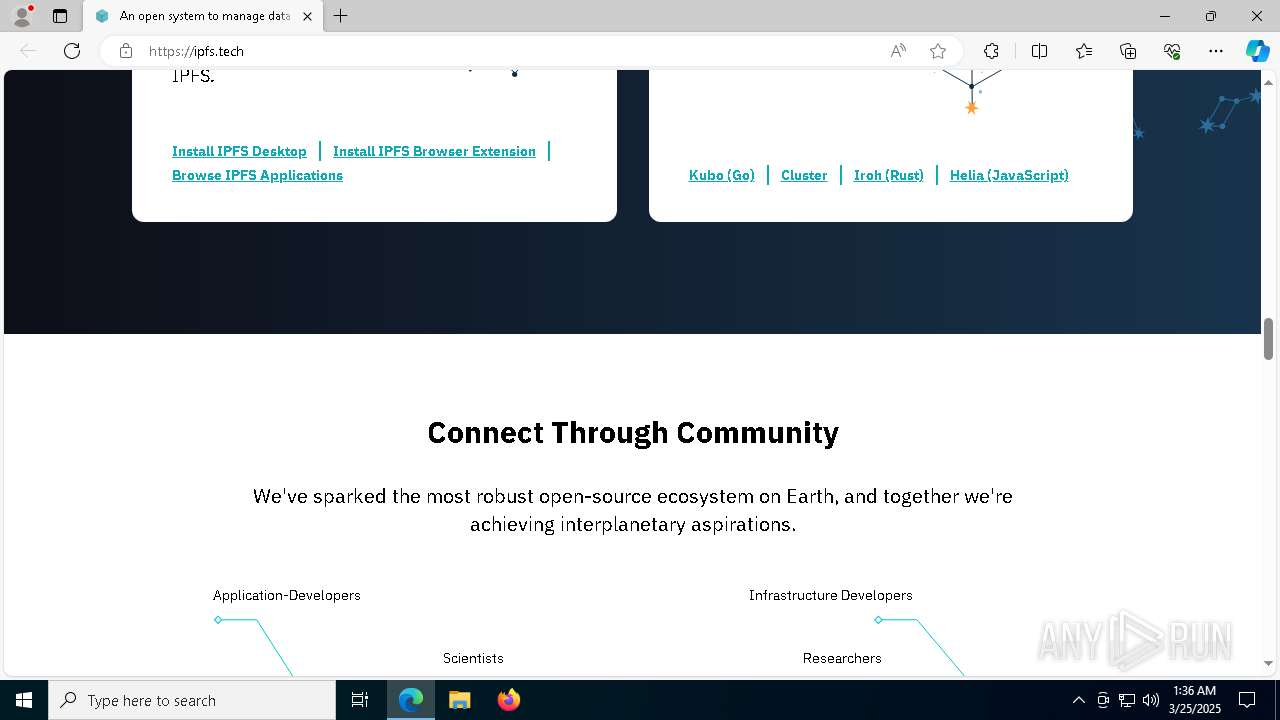Viewport: 1280px width, 720px height.
Task: Click the scrollbar down arrow
Action: [x=1268, y=663]
